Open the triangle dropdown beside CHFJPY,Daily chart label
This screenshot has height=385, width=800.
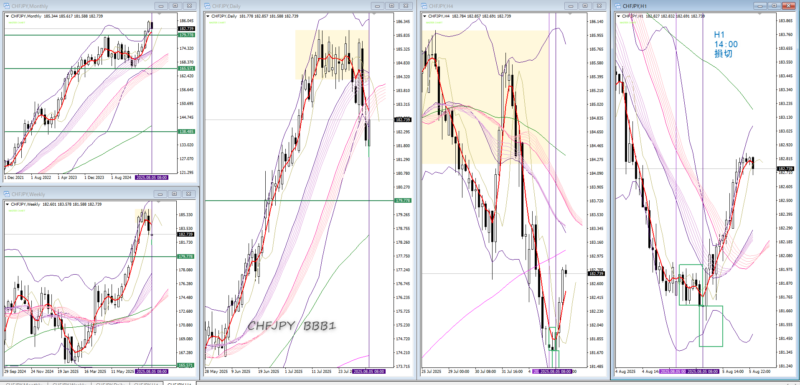208,16
